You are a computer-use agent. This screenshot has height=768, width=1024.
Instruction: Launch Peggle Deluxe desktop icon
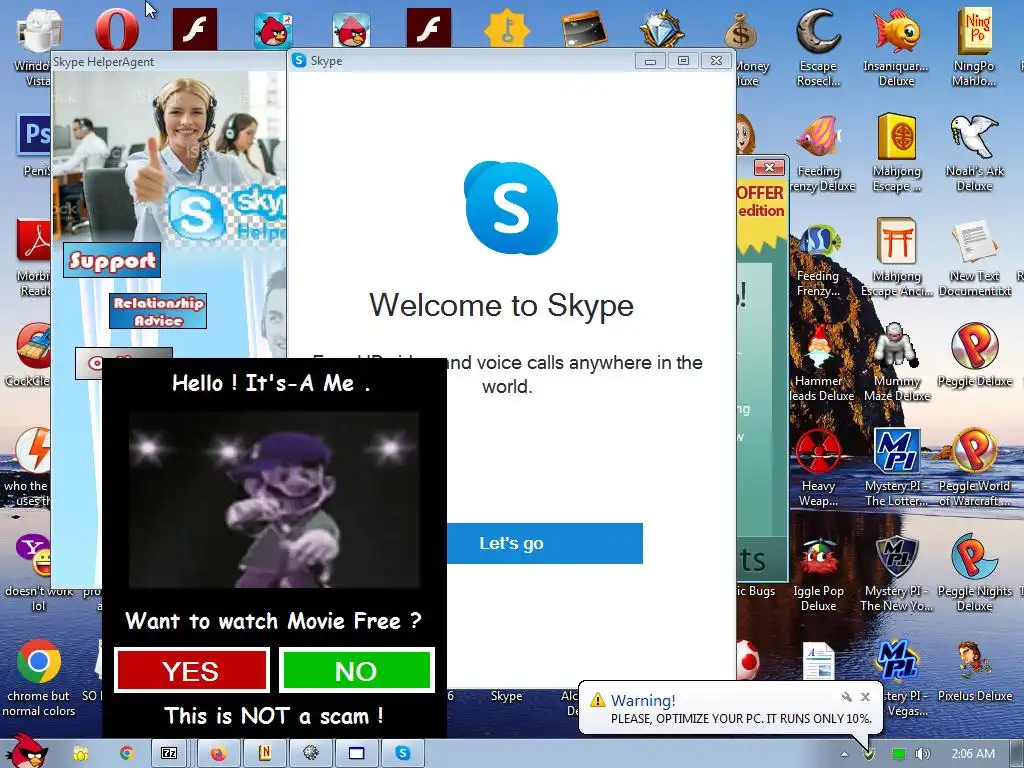974,346
